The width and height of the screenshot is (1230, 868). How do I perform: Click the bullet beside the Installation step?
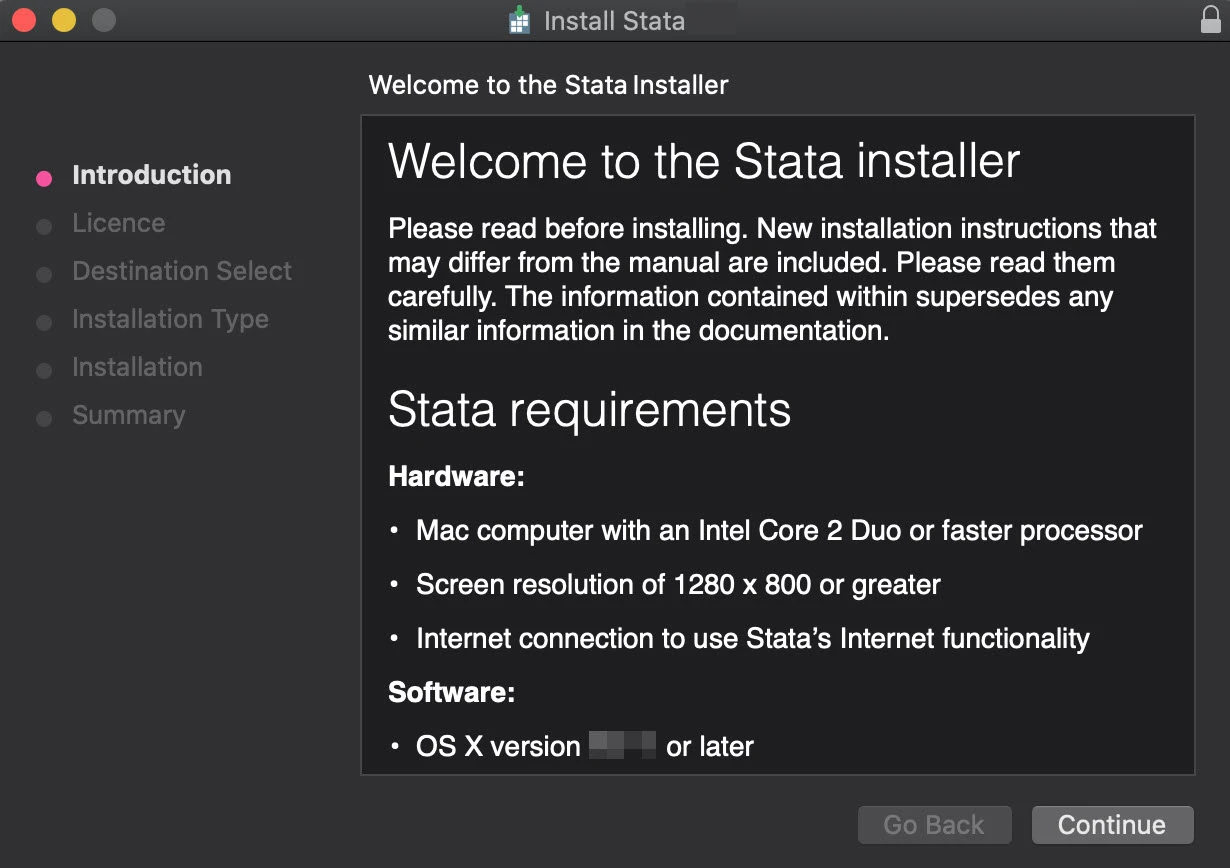click(44, 371)
